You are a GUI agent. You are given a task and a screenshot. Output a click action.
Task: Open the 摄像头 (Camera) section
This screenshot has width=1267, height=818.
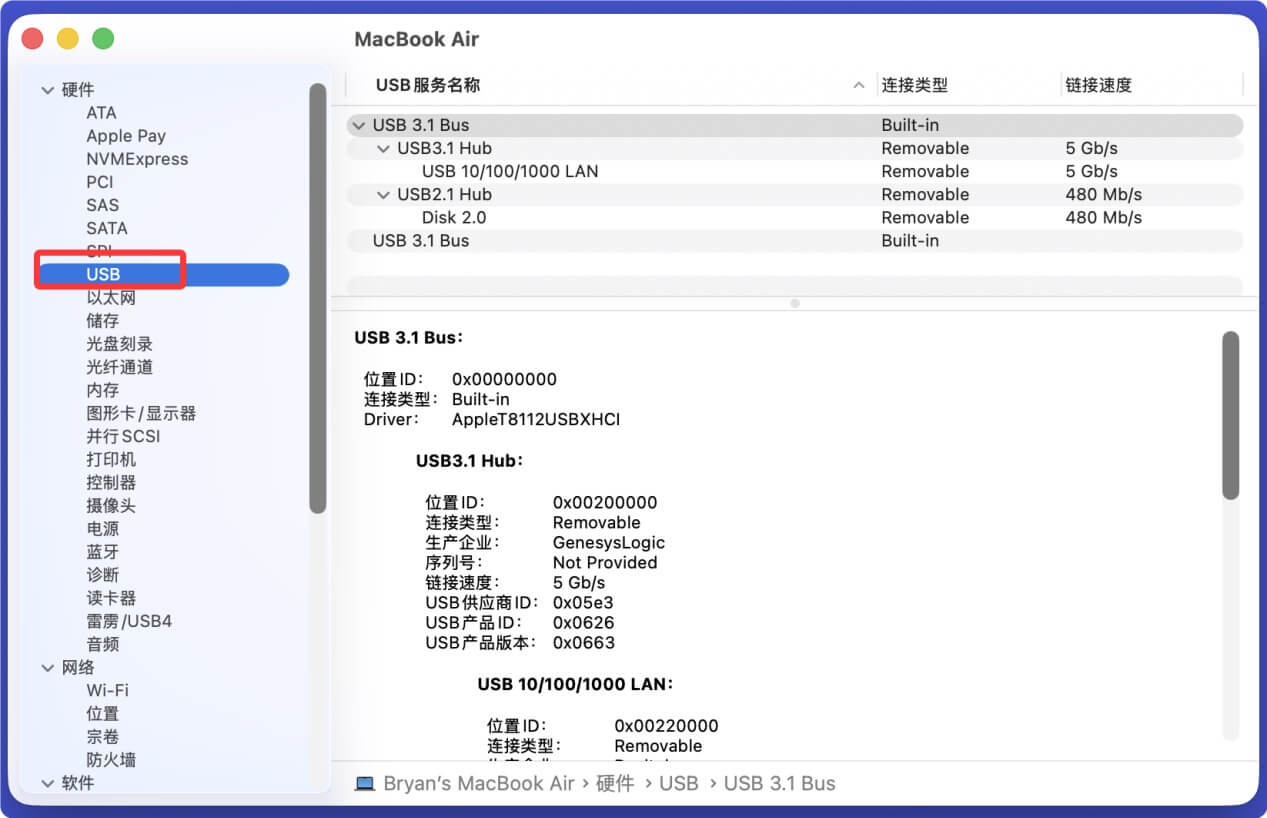coord(111,505)
